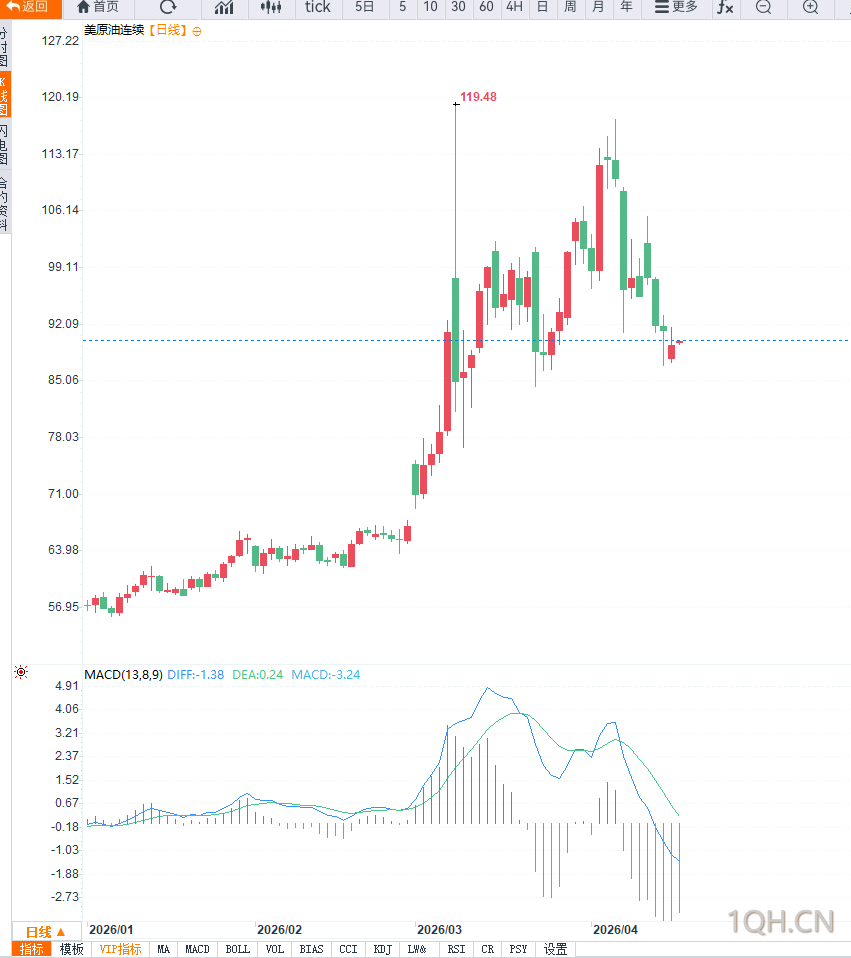Click the refresh chart icon

click(168, 7)
